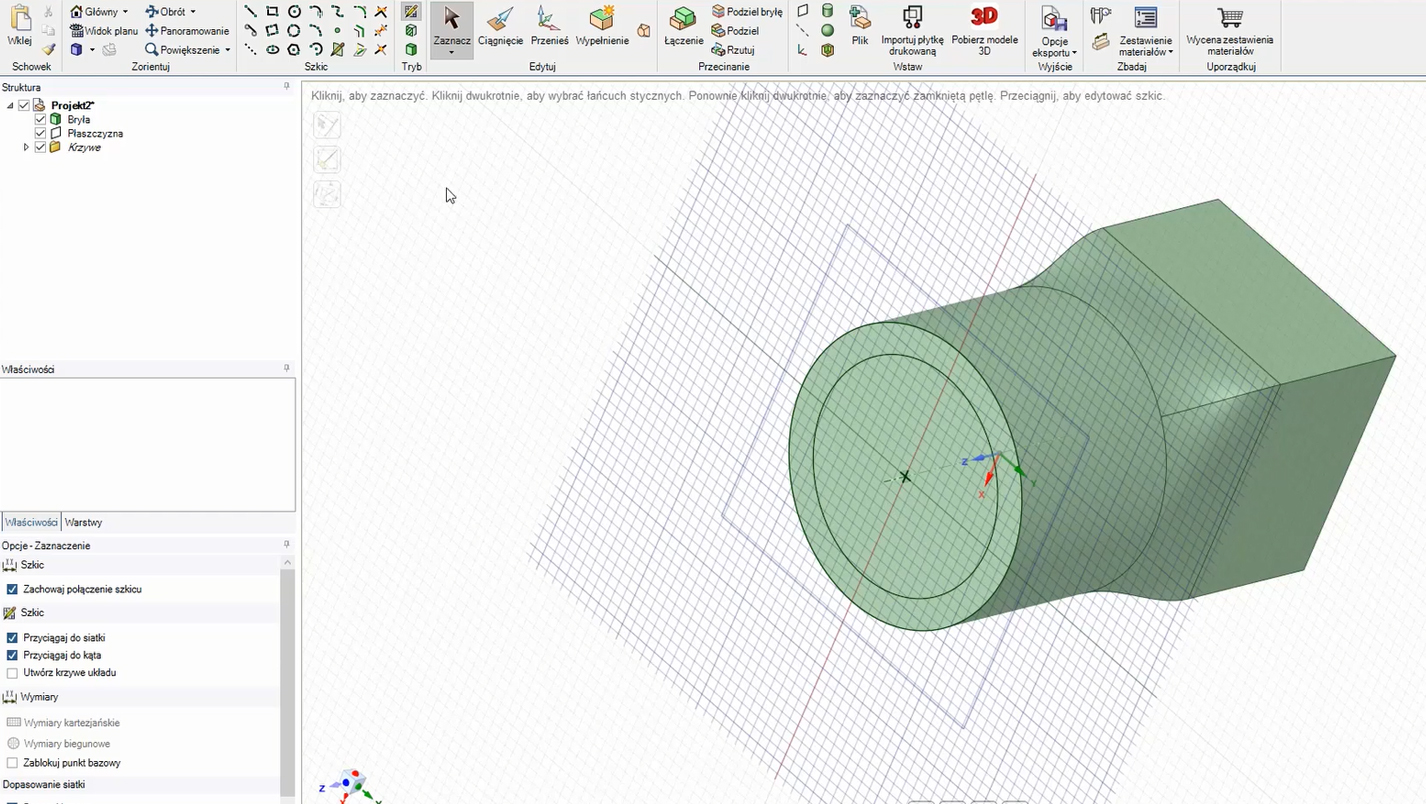Uncheck Zachowaj połączenie szkicu

coord(13,590)
